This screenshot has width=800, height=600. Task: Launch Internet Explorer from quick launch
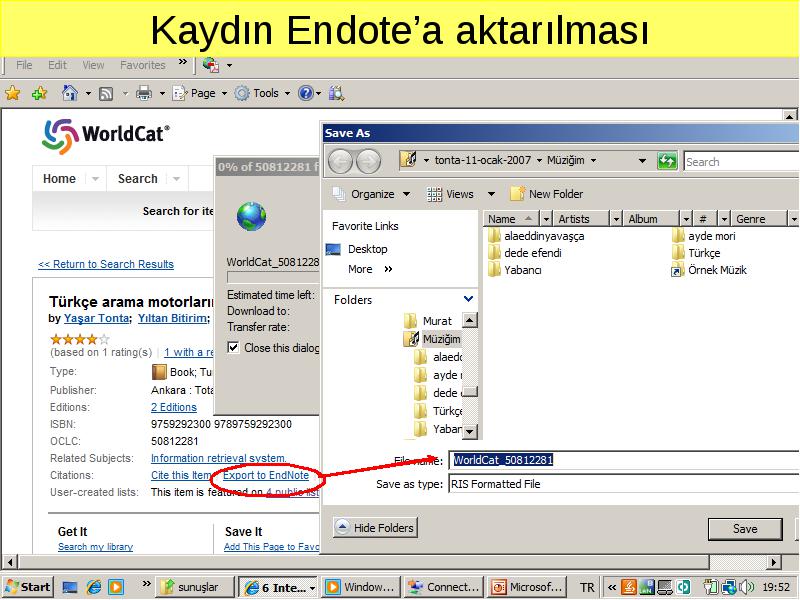93,587
